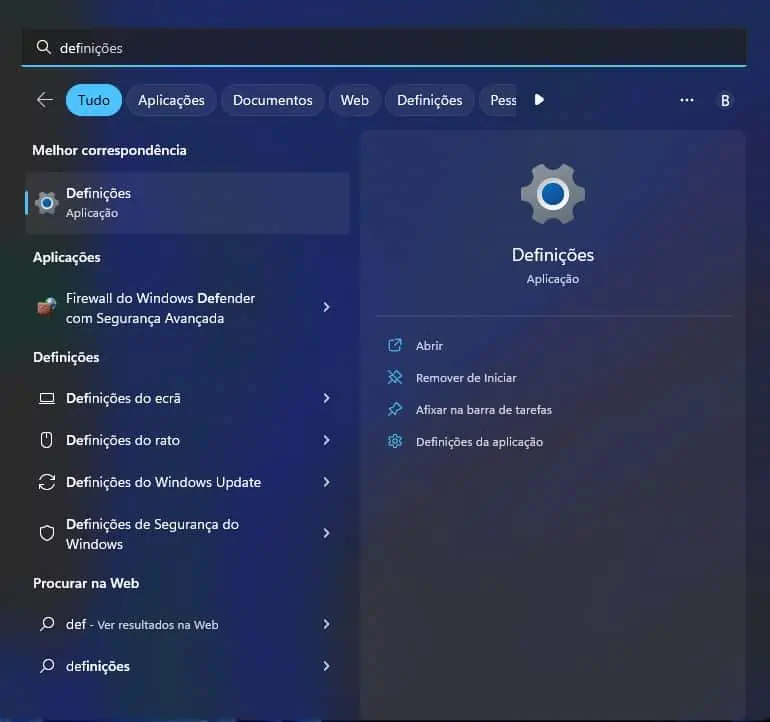
Task: Click the unpin icon for Remover de Iniciar
Action: (x=395, y=377)
